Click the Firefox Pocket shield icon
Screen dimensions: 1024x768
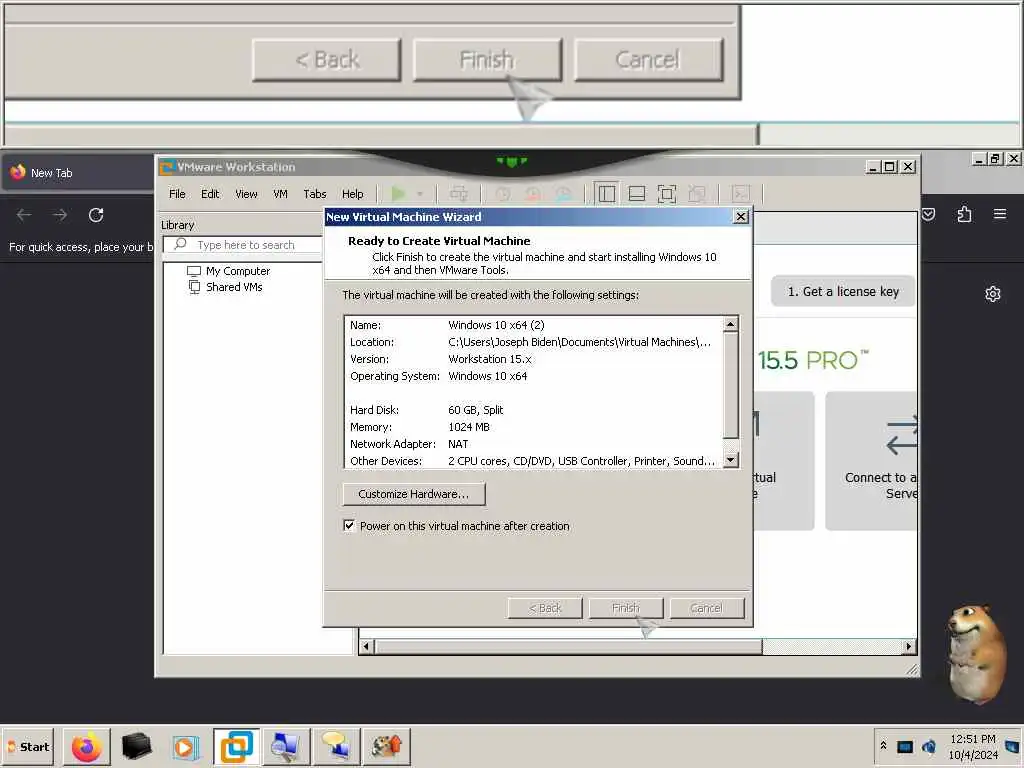[x=929, y=214]
